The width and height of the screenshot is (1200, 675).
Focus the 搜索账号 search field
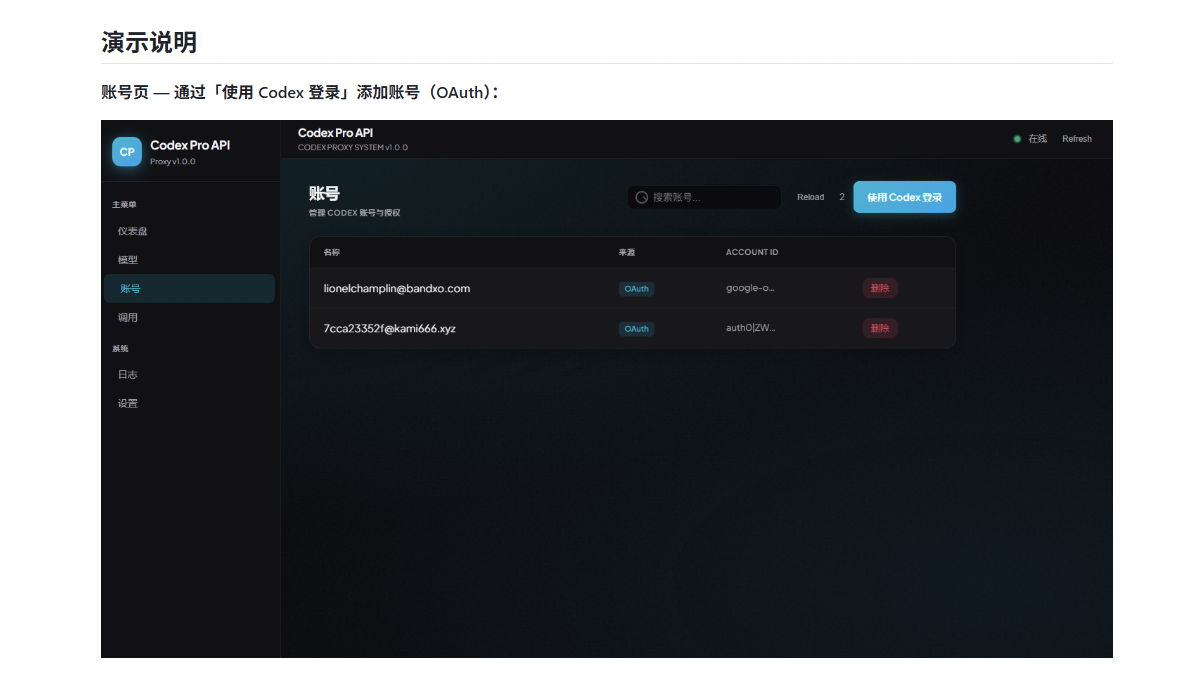tap(704, 197)
